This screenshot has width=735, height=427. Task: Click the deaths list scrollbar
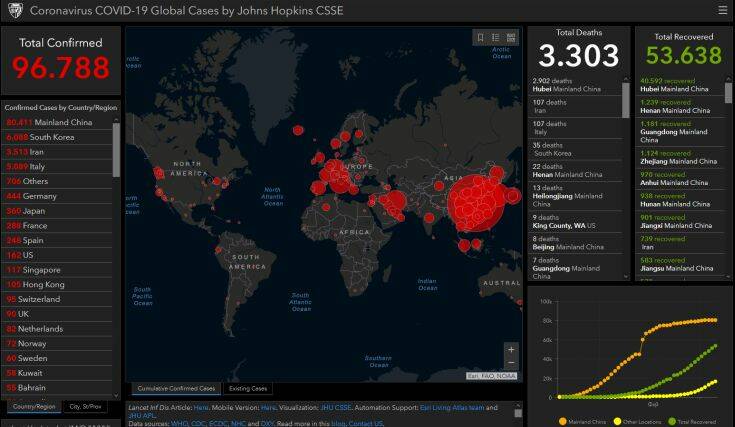626,100
